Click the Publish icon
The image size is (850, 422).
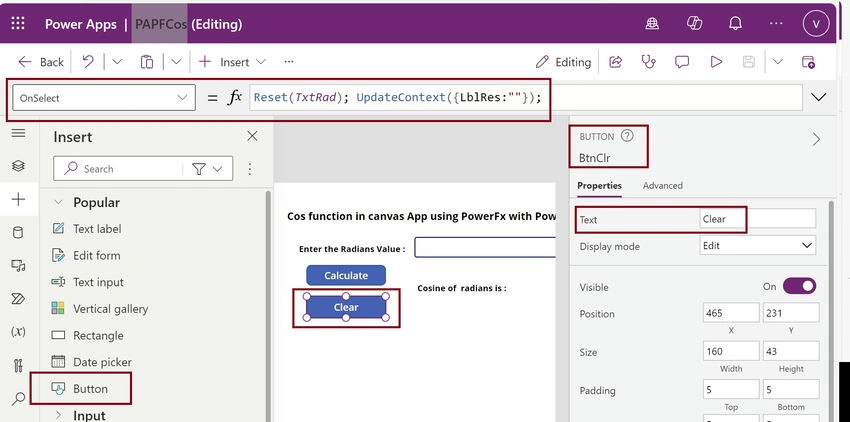[x=808, y=62]
